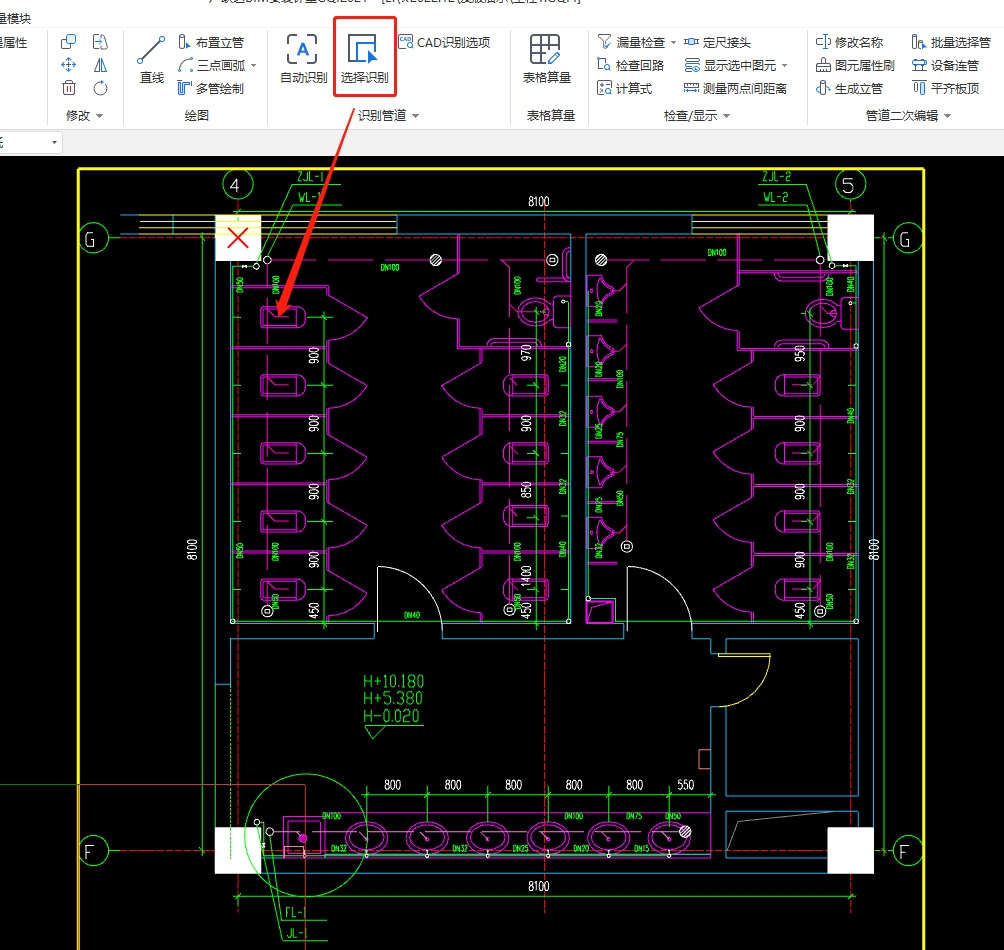Click the delete trash can icon
The height and width of the screenshot is (950, 1004).
click(69, 88)
